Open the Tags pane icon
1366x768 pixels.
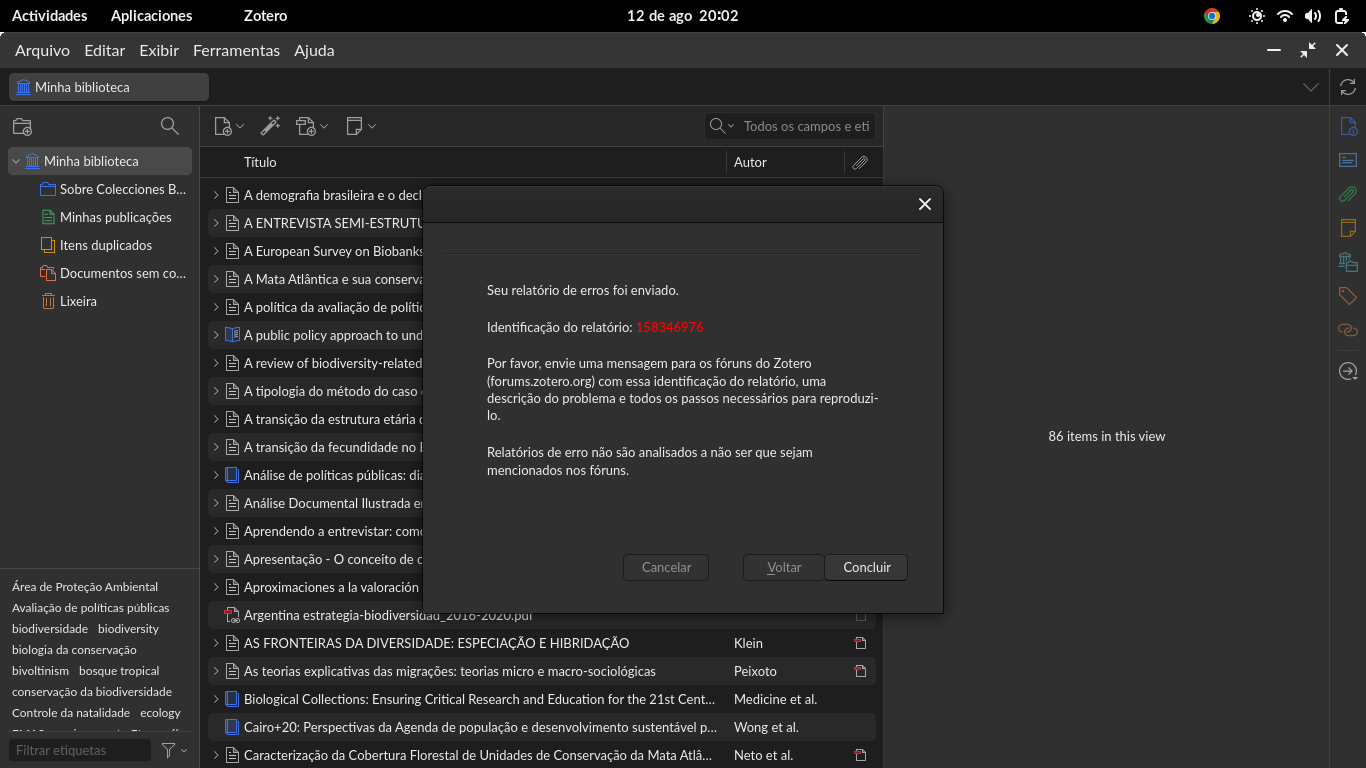point(1348,296)
